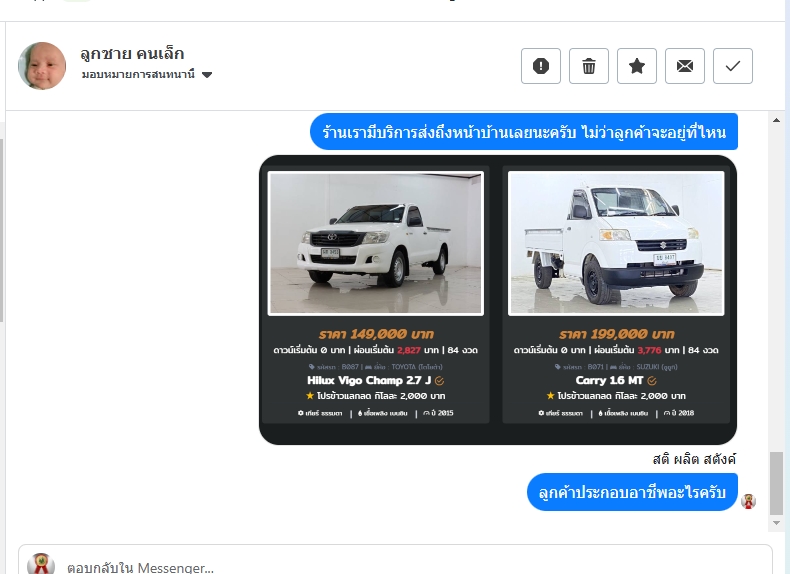Mark conversation unread with envelope icon

tap(685, 66)
